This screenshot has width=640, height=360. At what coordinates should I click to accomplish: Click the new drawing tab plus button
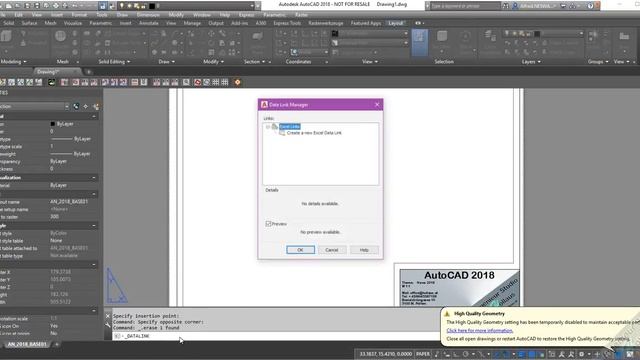click(x=89, y=72)
